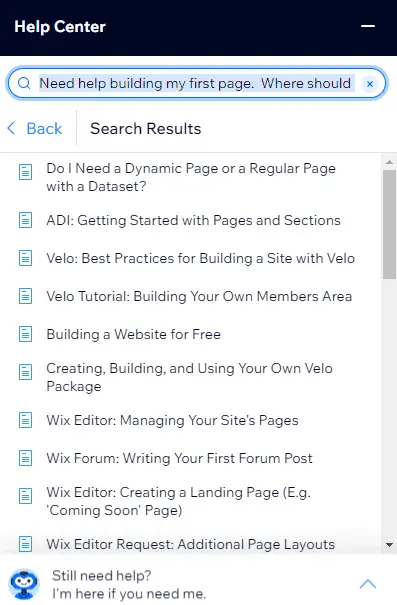Open Velo: Best Practices for Building a Site
397x605 pixels.
pos(201,258)
